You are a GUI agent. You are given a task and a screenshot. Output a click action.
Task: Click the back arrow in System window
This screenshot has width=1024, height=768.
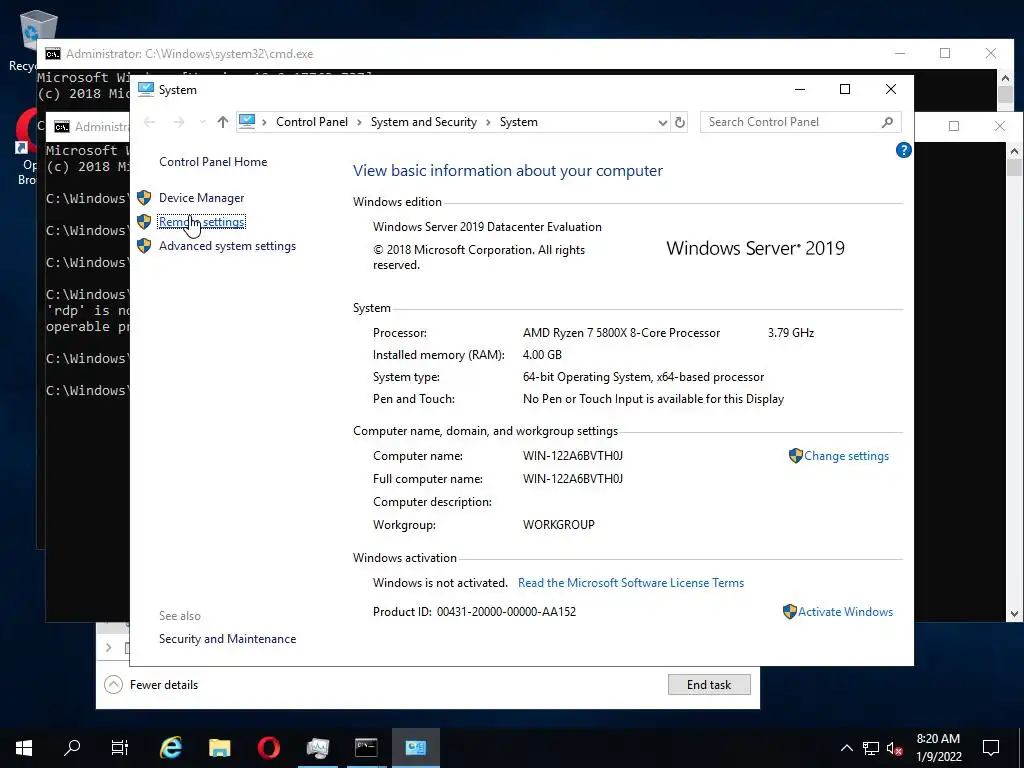point(150,122)
